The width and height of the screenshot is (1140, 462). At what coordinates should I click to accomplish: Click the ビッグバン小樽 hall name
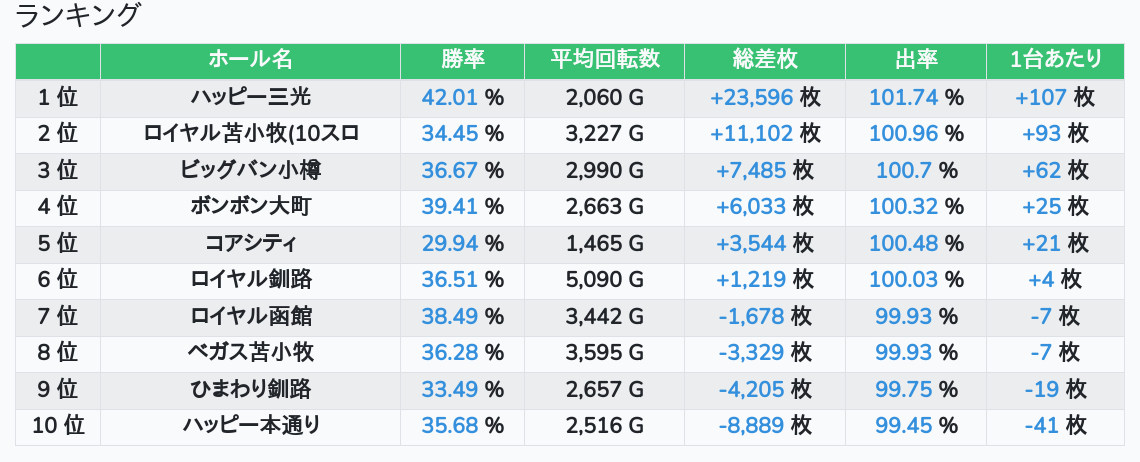[x=250, y=170]
